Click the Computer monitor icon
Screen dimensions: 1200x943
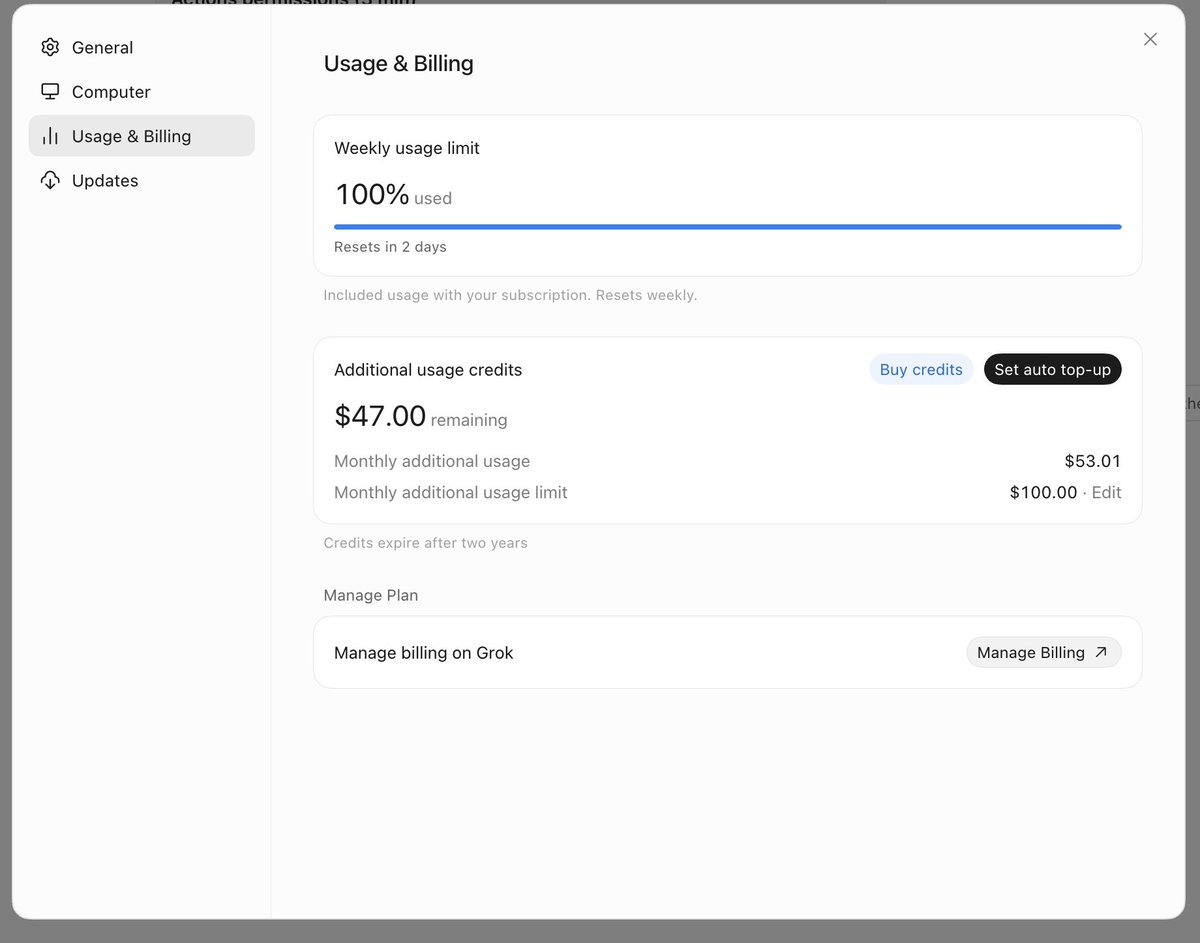point(50,92)
